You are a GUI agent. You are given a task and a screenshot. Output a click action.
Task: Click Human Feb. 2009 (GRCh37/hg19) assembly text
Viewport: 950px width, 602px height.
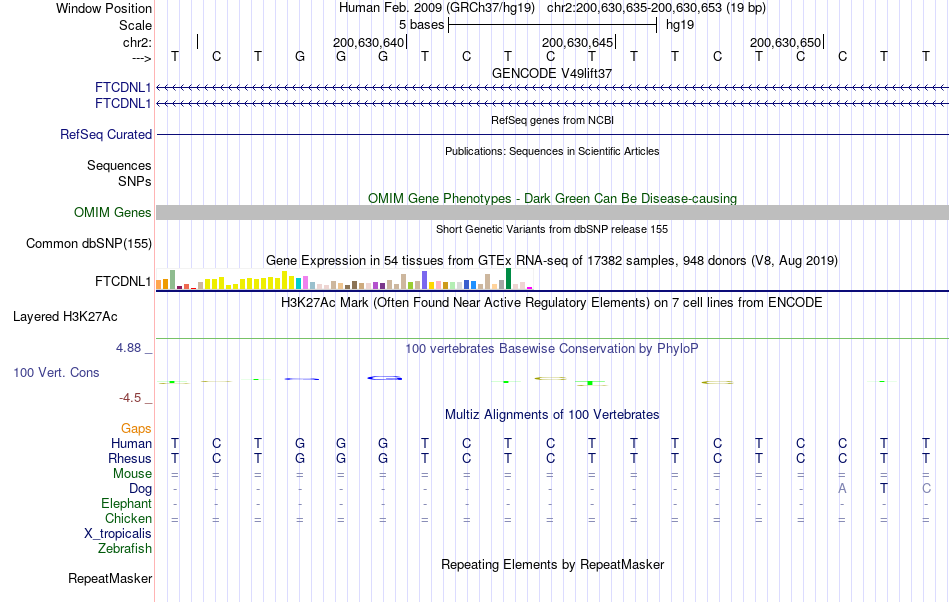437,8
